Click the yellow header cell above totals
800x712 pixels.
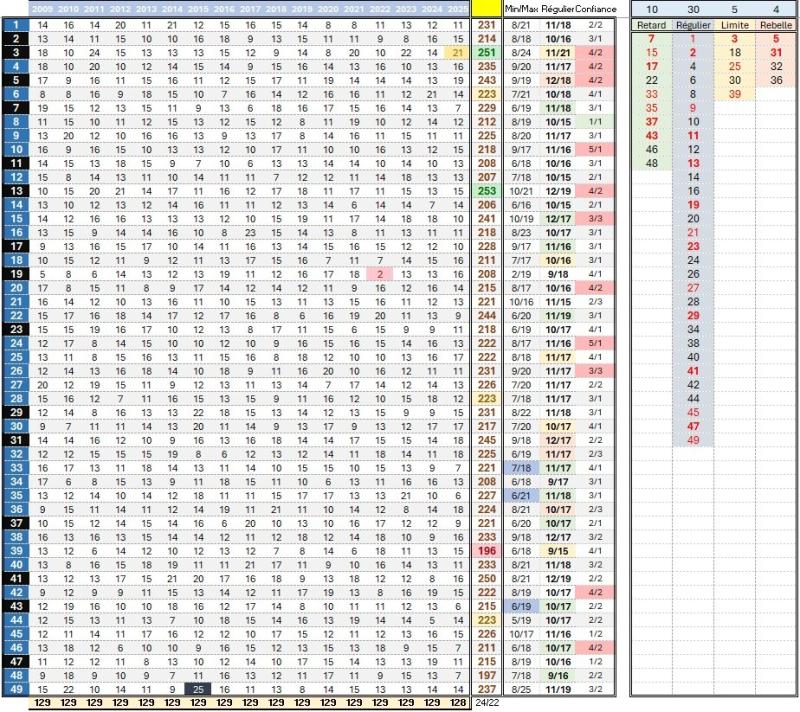click(x=487, y=8)
